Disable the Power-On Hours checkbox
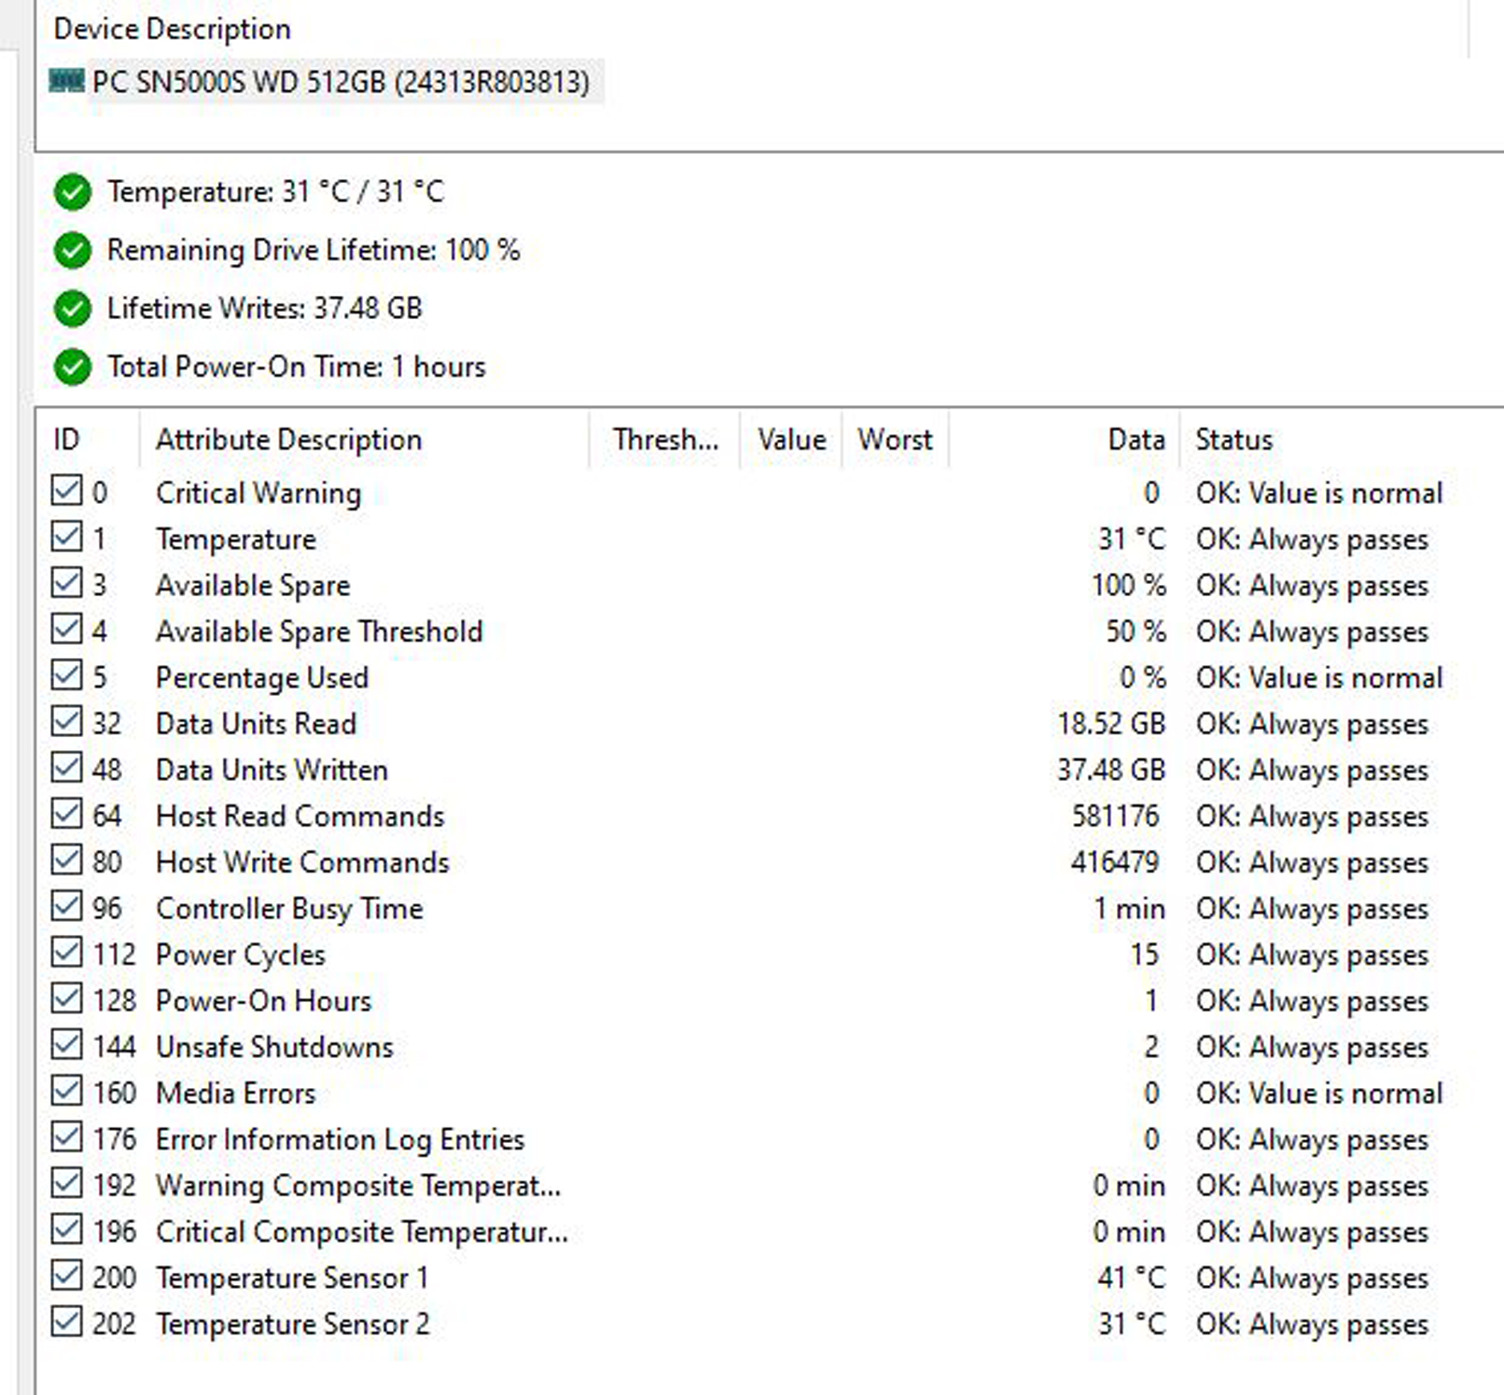The width and height of the screenshot is (1504, 1395). coord(67,997)
